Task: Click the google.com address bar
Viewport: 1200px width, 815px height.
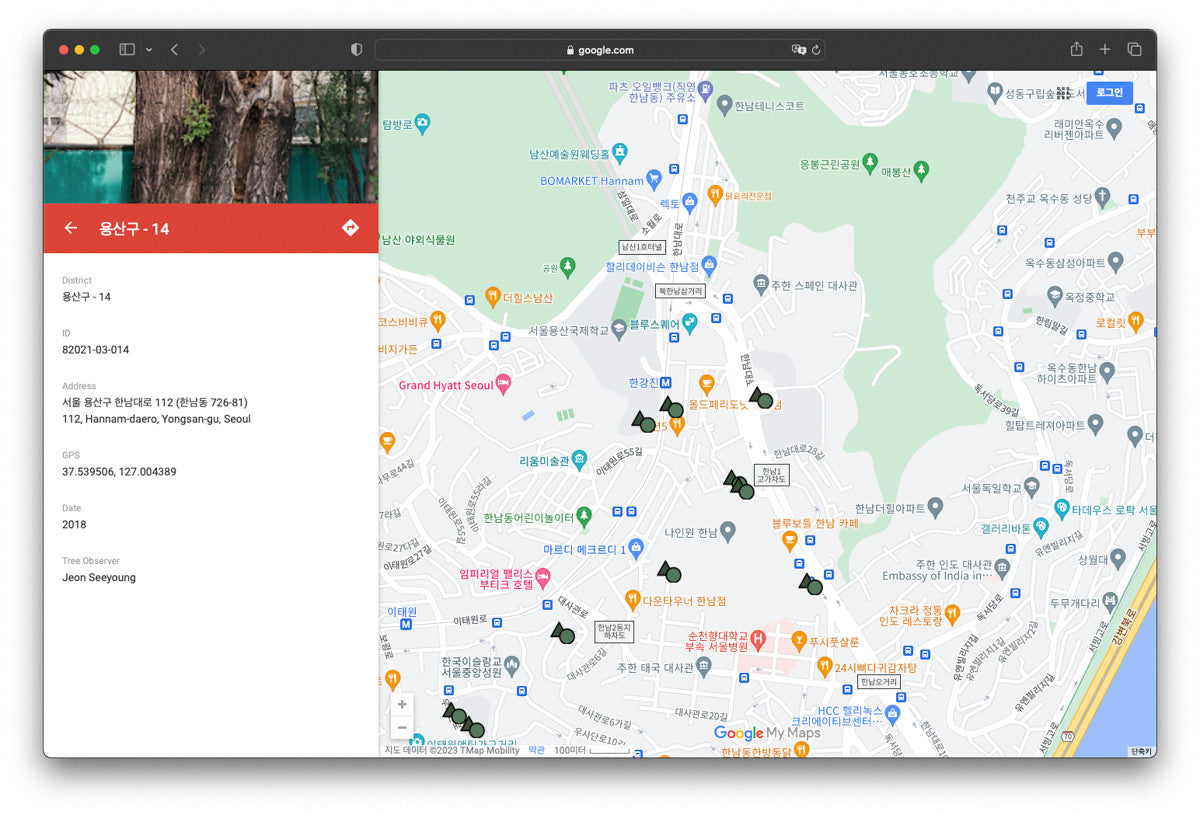Action: 600,50
